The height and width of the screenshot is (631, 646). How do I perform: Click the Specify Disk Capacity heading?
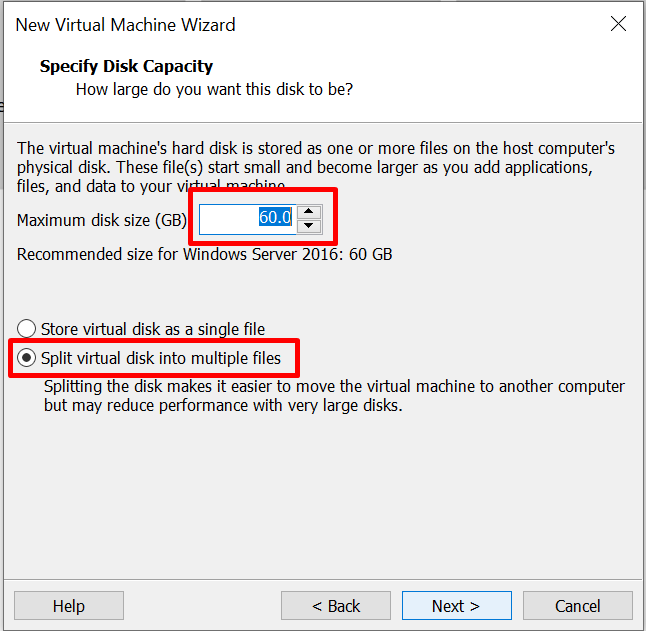click(x=126, y=67)
